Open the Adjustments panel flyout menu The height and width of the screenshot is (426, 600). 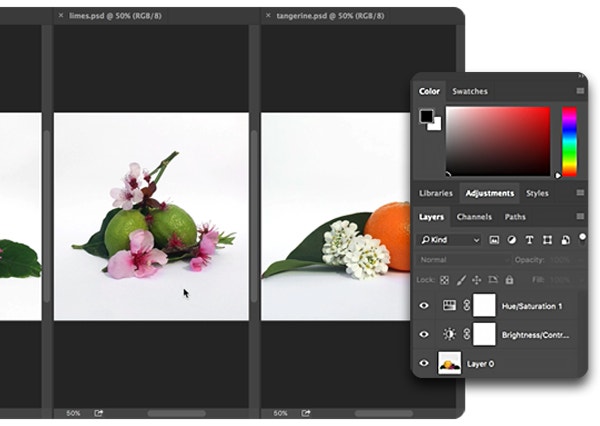pyautogui.click(x=580, y=193)
